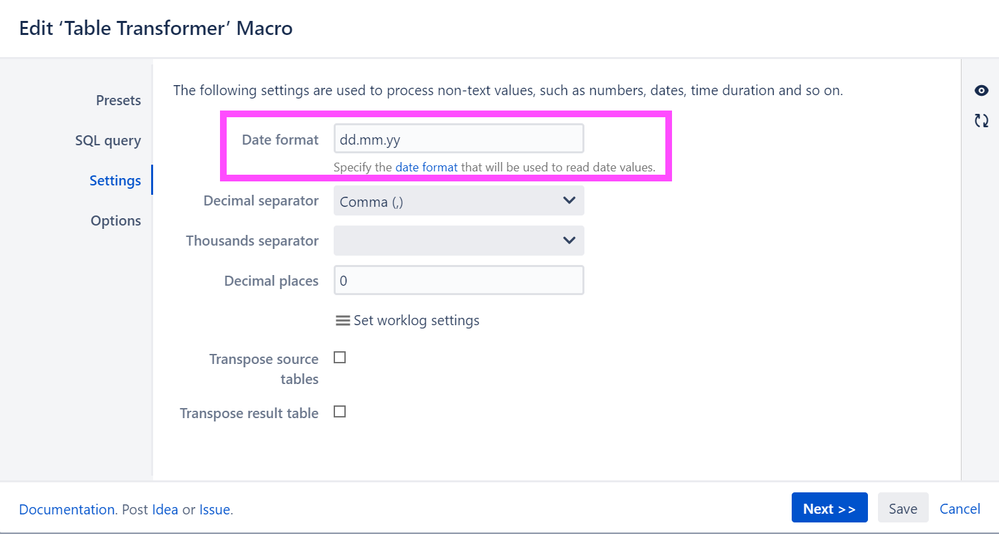The image size is (999, 534).
Task: Focus the Date format input field
Action: point(459,139)
